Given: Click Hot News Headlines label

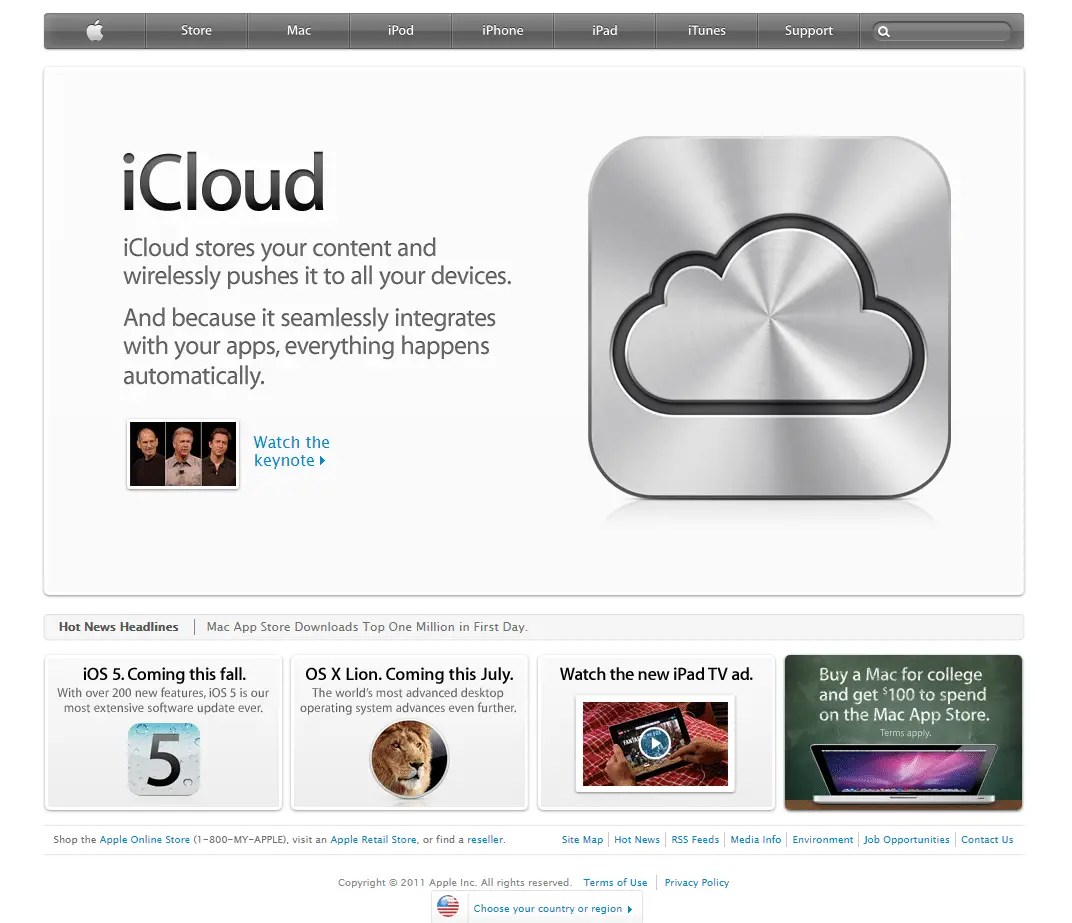Looking at the screenshot, I should pyautogui.click(x=118, y=627).
